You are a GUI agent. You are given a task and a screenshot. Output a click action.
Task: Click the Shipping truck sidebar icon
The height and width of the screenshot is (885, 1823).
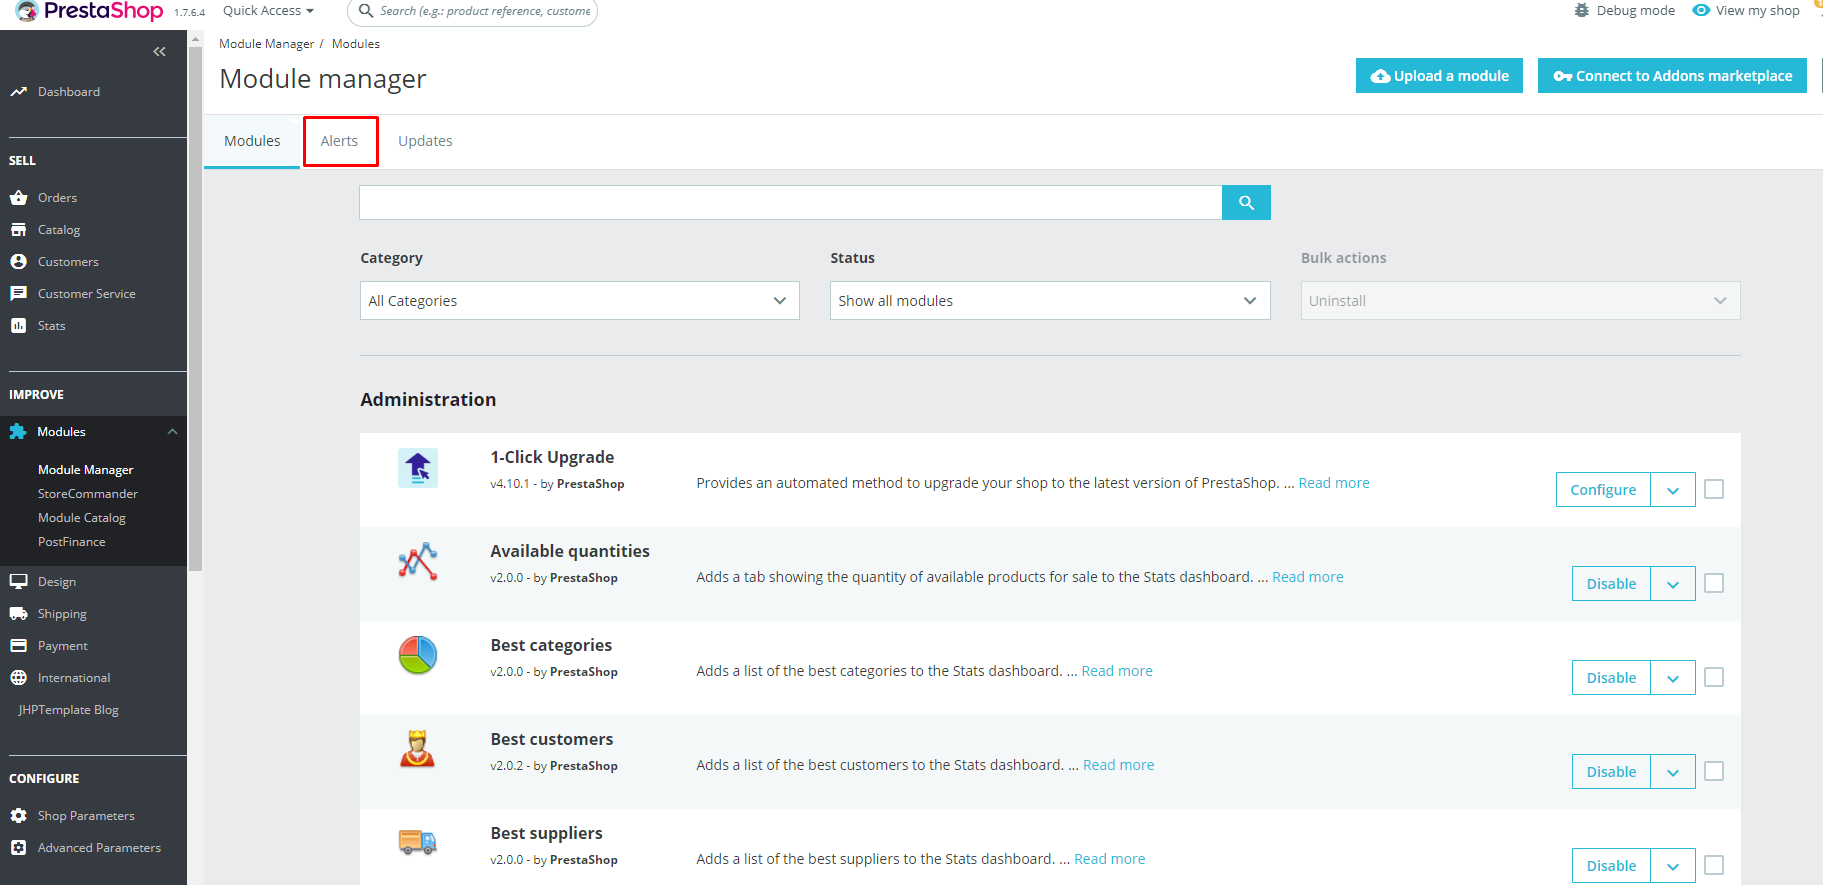[18, 613]
